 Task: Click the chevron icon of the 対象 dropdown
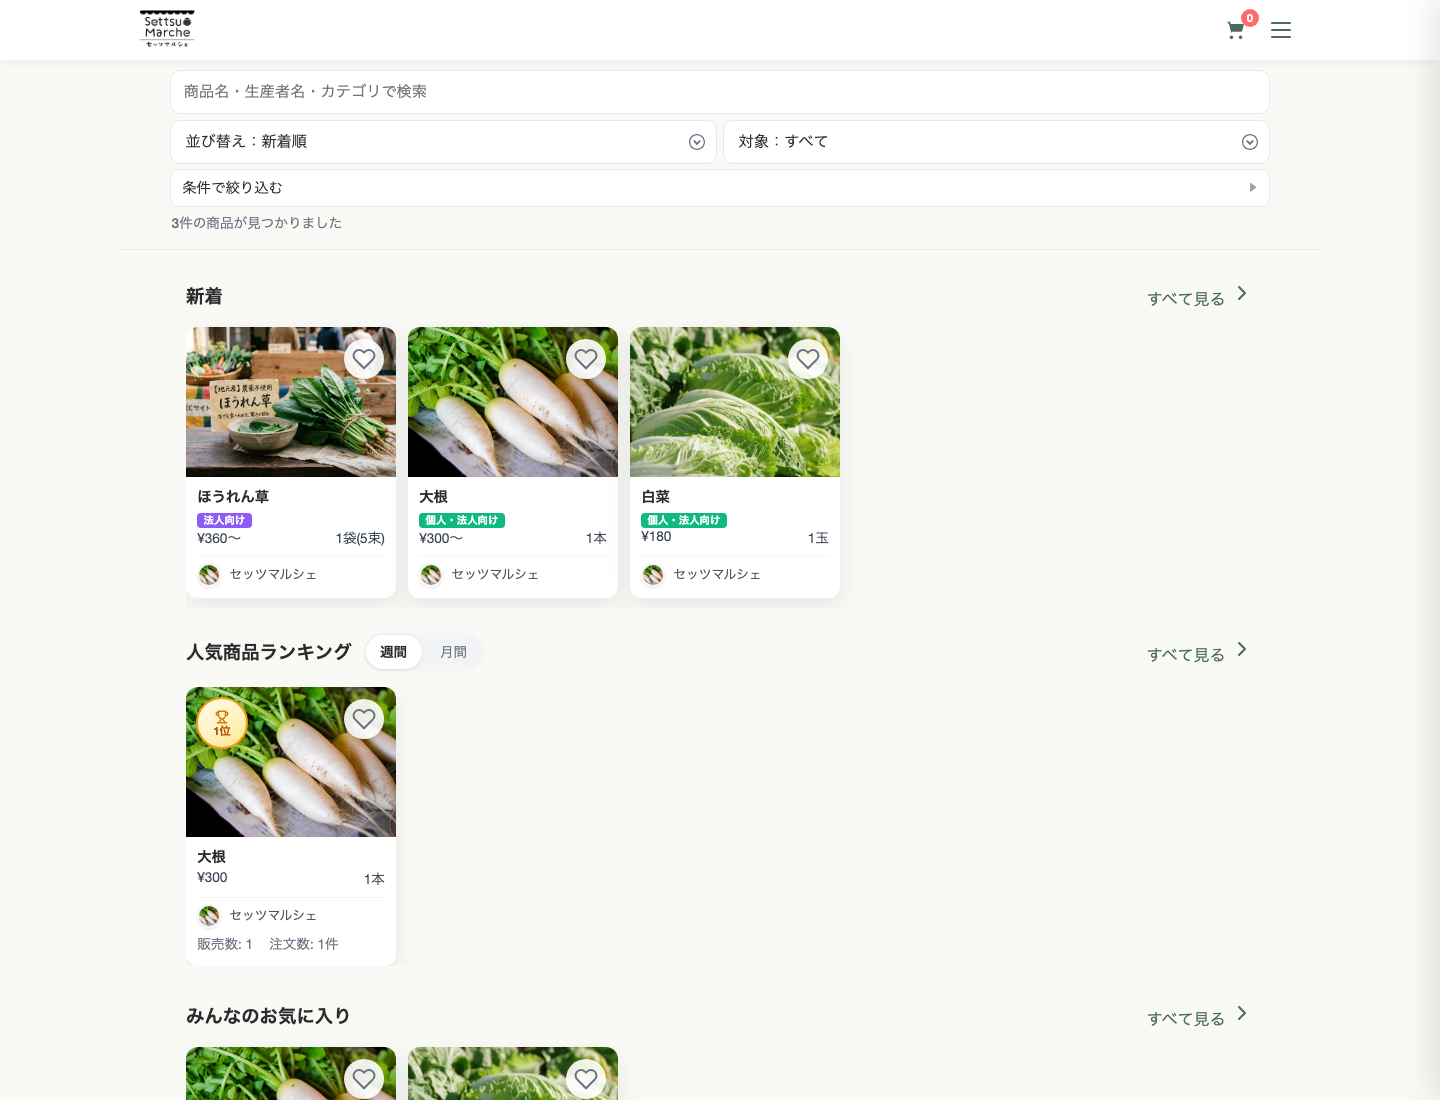click(1250, 142)
